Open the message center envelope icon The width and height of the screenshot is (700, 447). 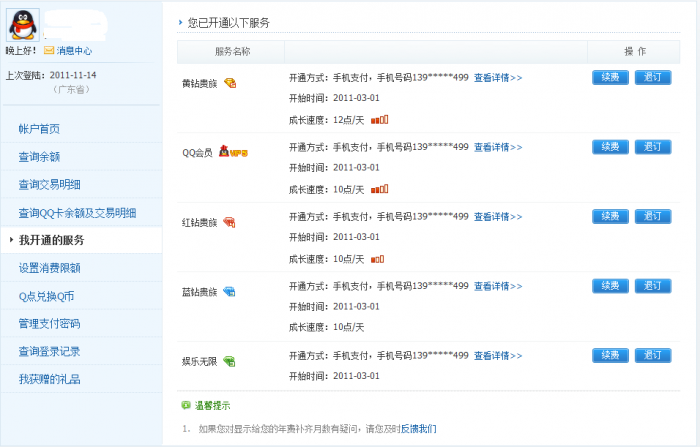pos(49,51)
